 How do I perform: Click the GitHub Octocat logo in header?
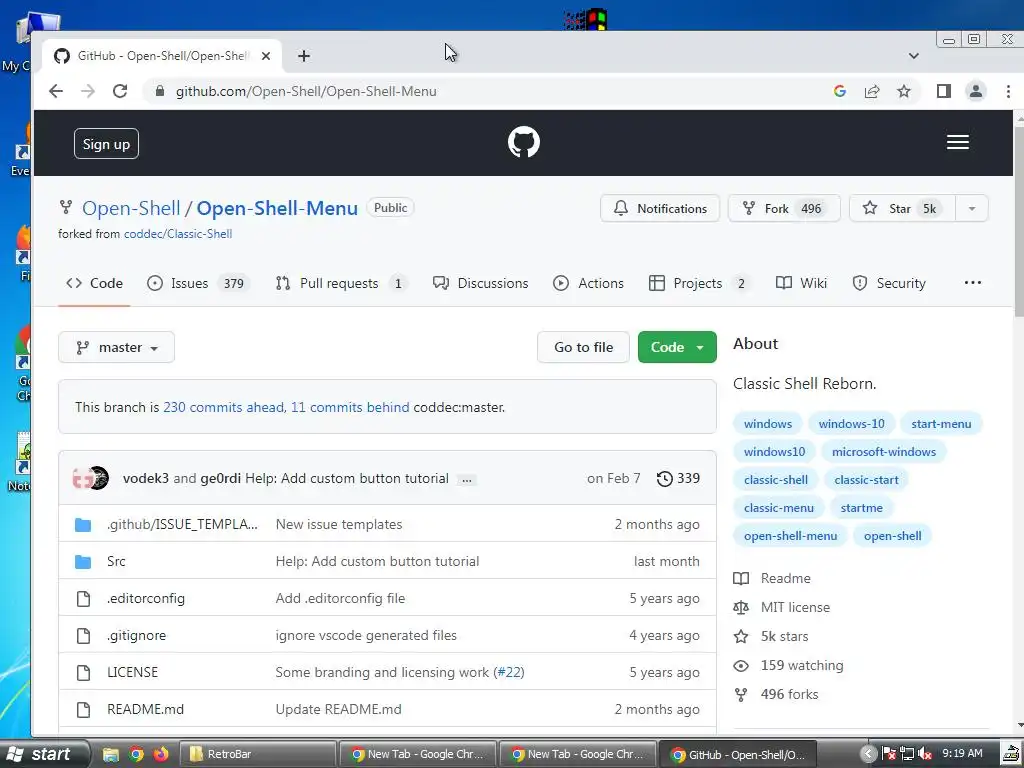pyautogui.click(x=524, y=142)
